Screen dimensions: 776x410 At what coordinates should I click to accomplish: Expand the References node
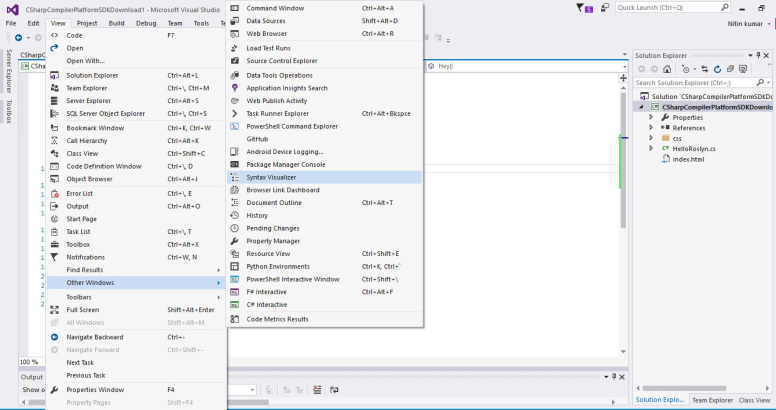(651, 128)
